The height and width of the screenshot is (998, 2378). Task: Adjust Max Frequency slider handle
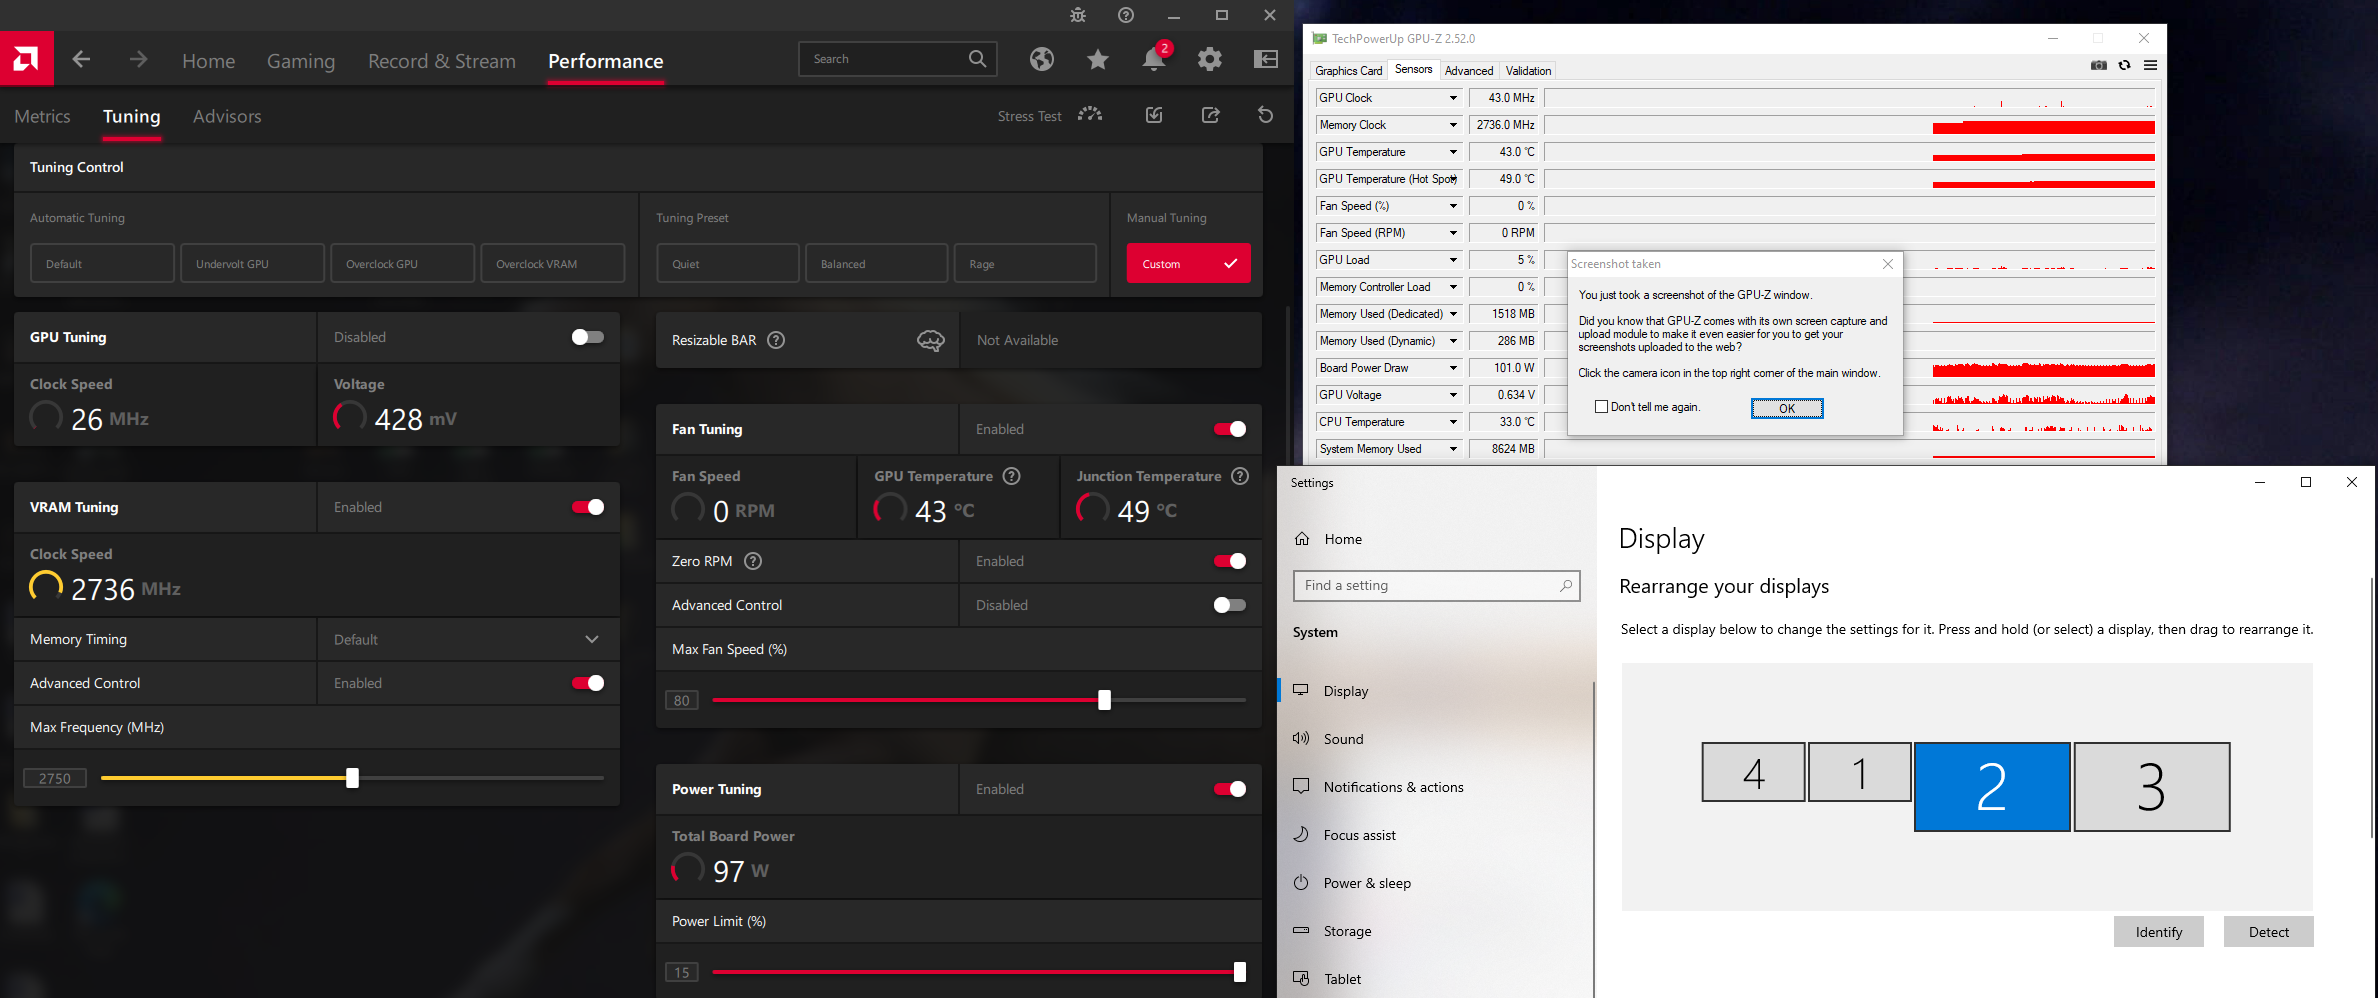point(352,778)
